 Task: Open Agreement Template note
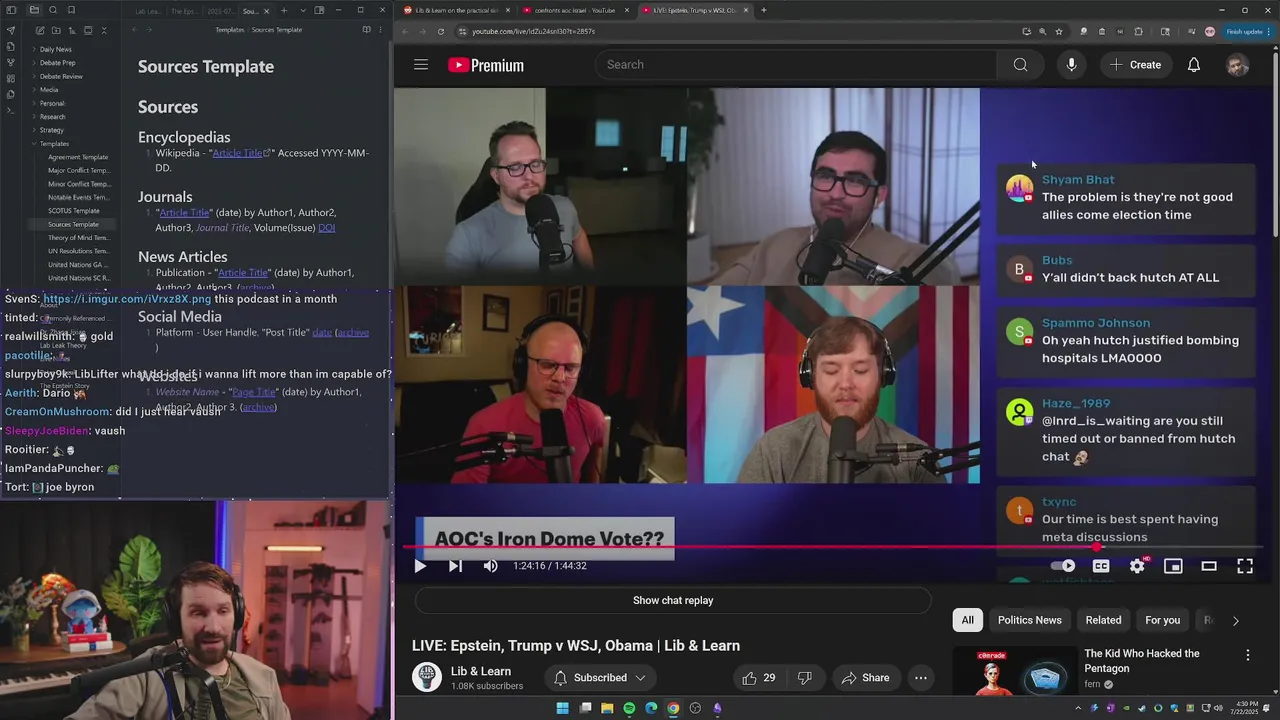78,157
